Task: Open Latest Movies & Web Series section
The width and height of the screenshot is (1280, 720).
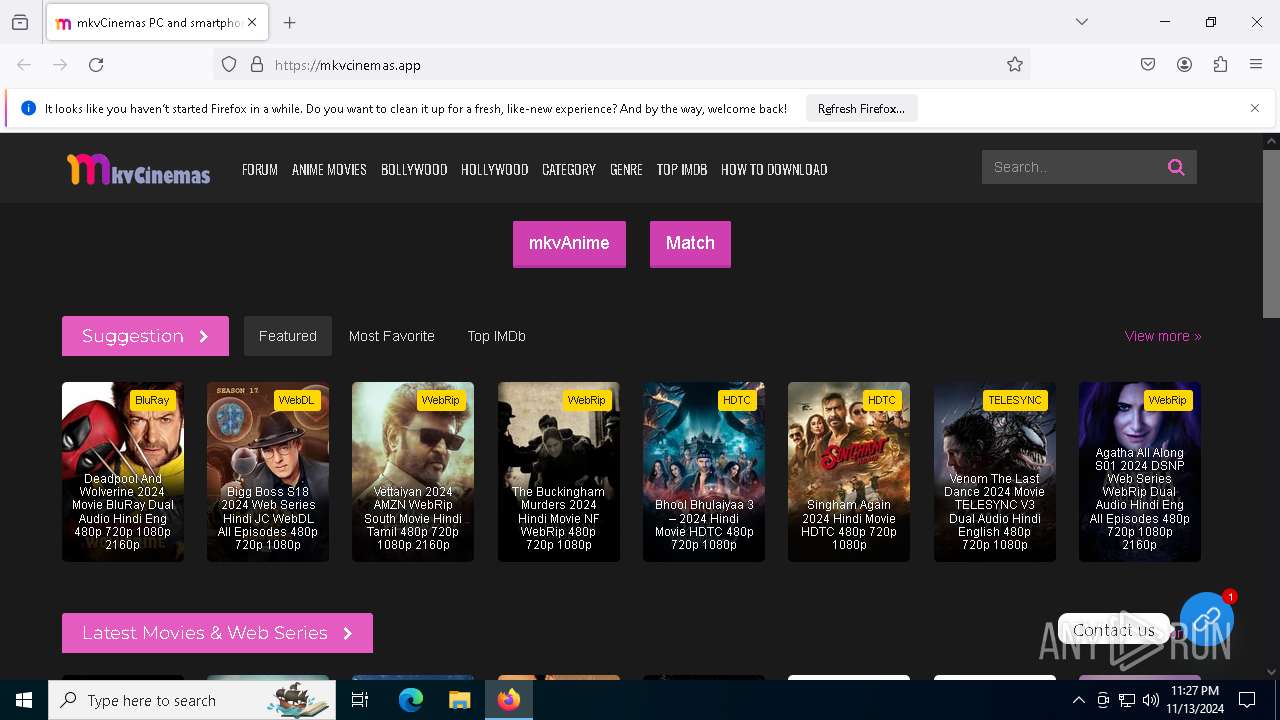Action: pos(217,633)
